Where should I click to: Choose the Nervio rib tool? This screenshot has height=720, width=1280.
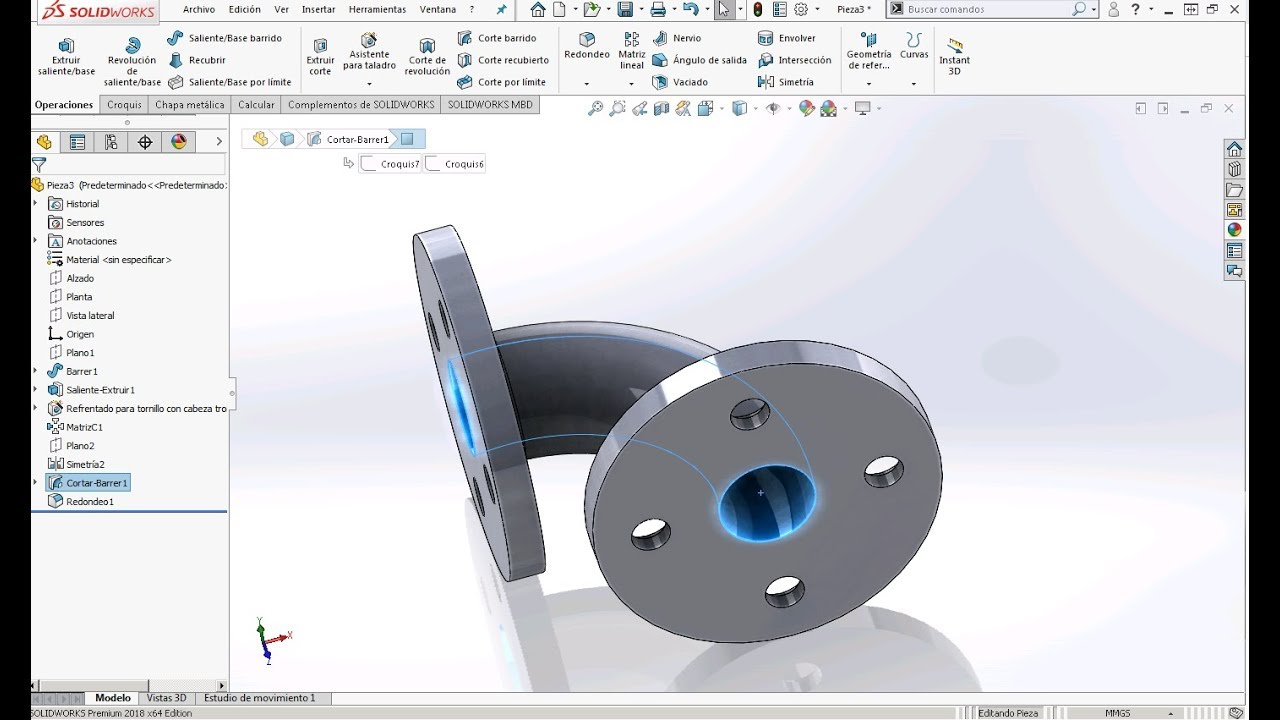click(677, 38)
